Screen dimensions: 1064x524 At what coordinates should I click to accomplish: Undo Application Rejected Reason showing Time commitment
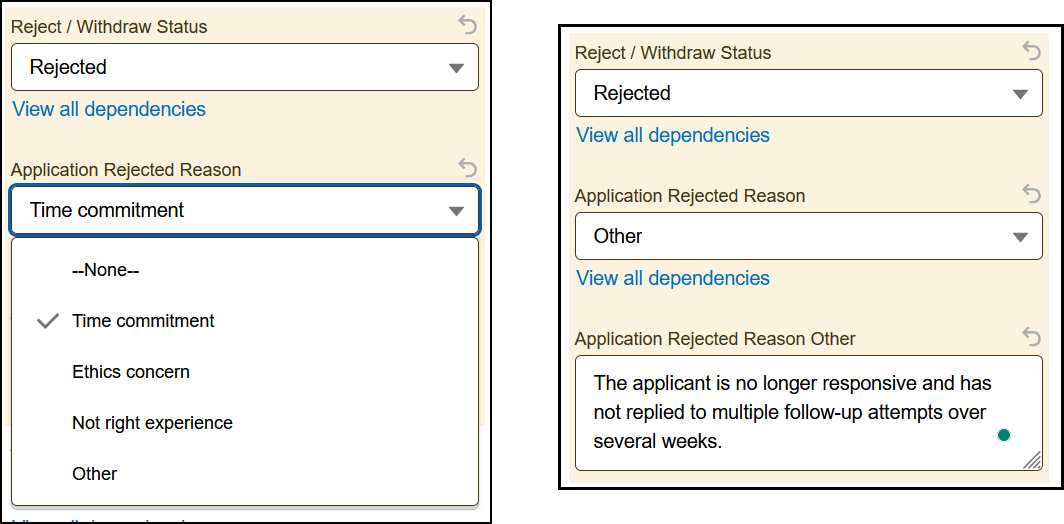468,168
